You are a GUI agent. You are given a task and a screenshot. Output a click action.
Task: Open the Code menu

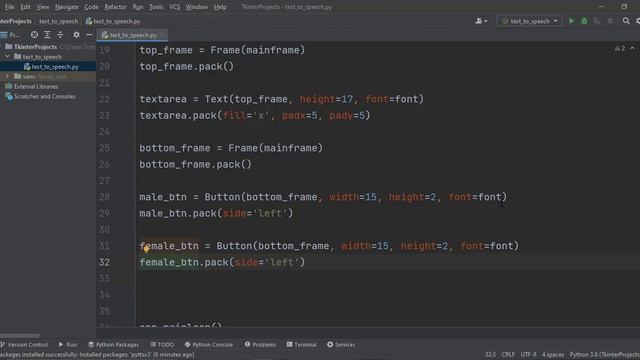(x=91, y=7)
